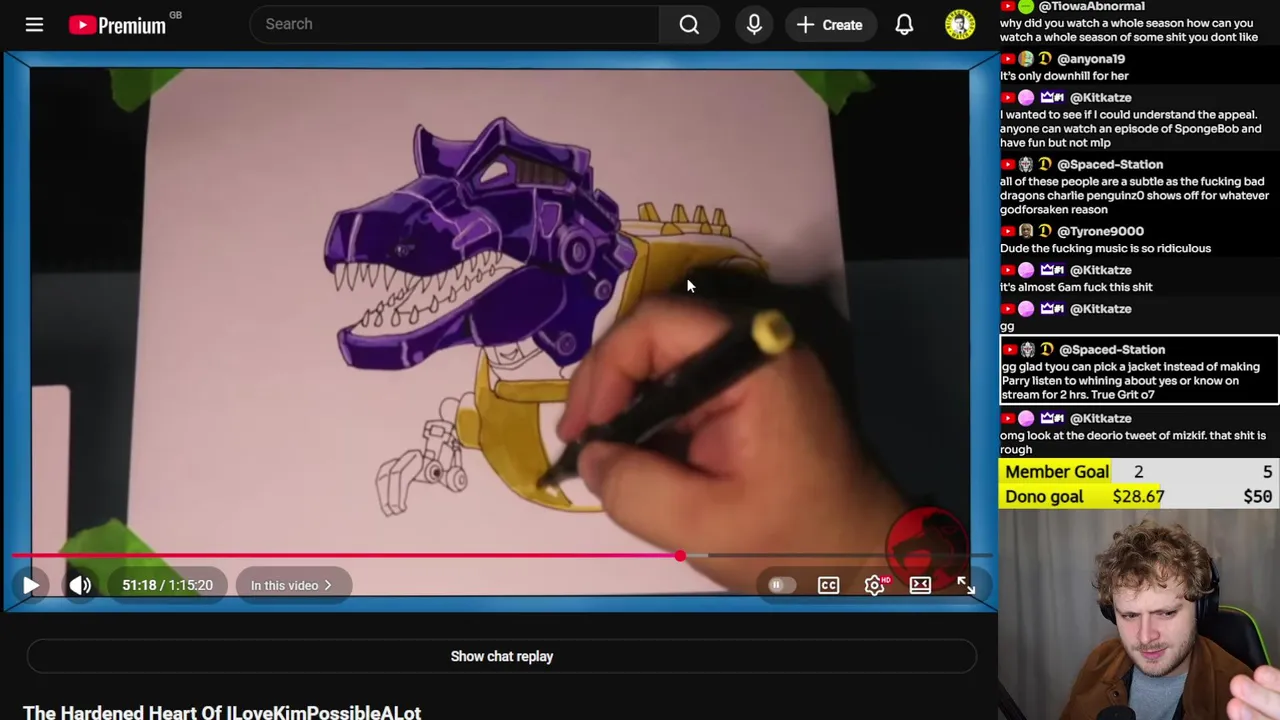Open the YouTube hamburger guide menu
Viewport: 1280px width, 720px height.
pos(34,24)
